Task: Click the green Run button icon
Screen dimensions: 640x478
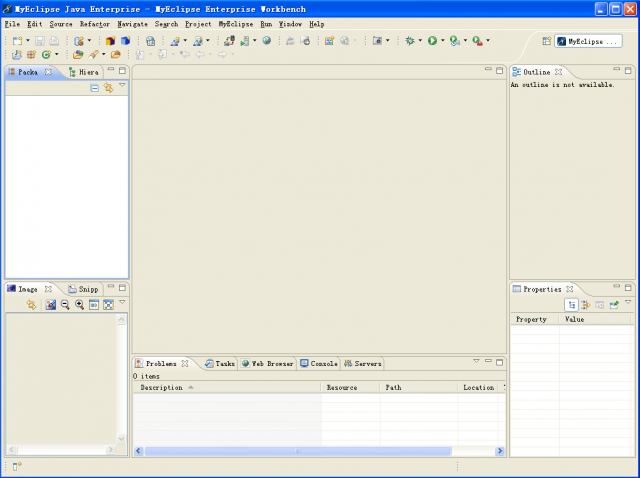Action: click(432, 41)
